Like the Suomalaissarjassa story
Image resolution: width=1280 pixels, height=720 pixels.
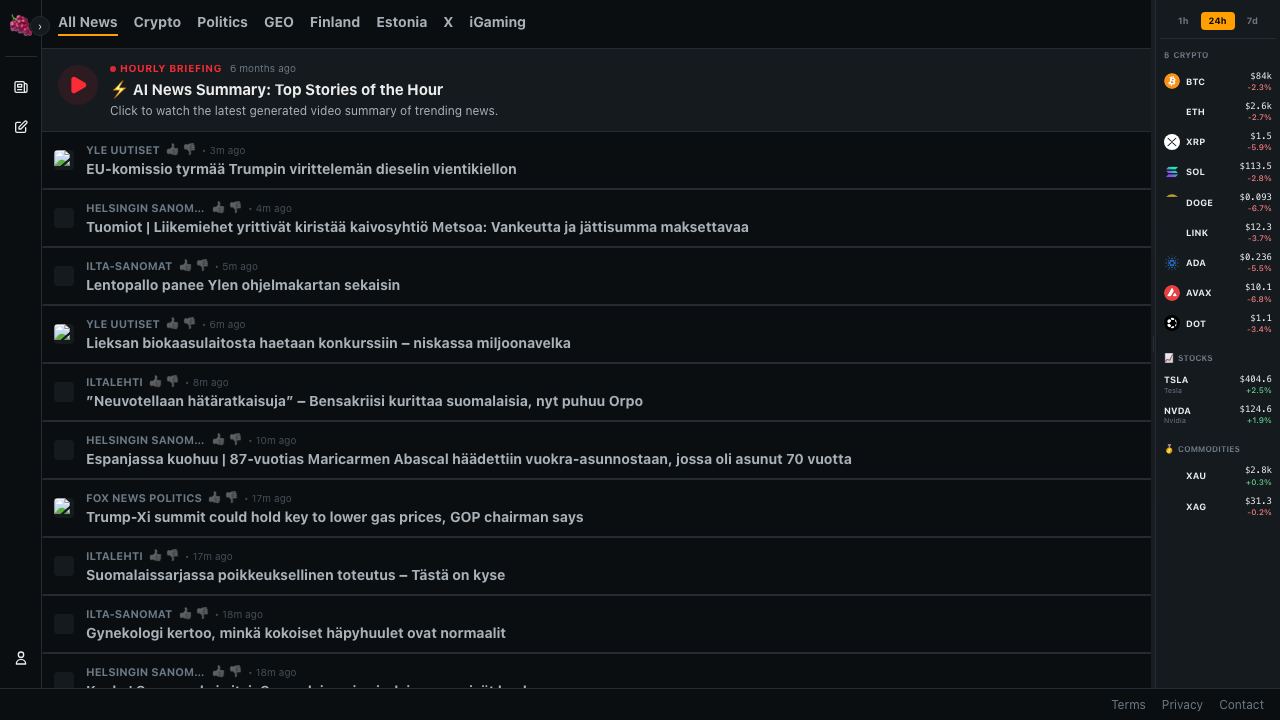(156, 556)
